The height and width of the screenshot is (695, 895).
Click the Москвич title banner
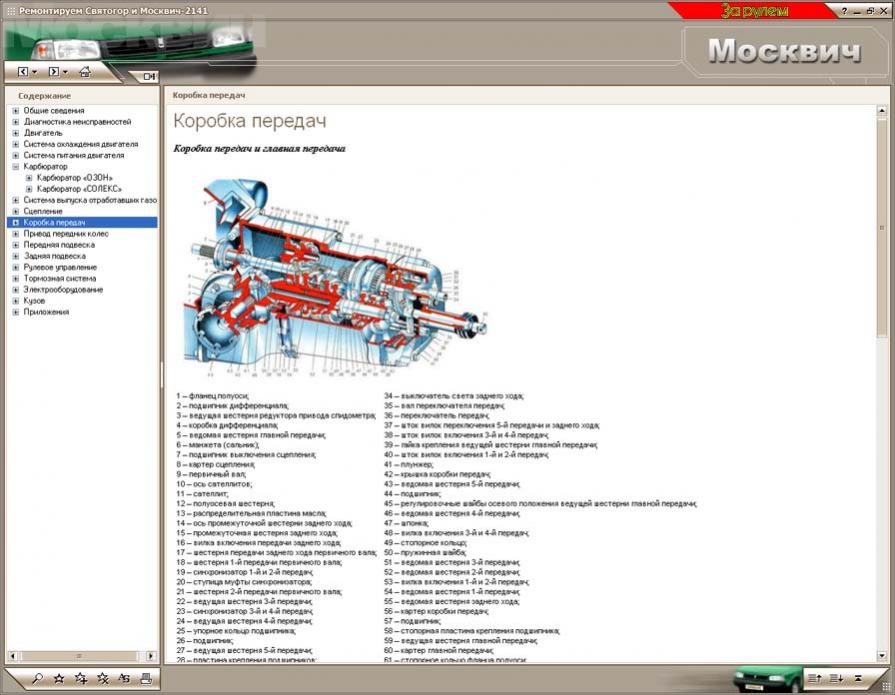[784, 51]
